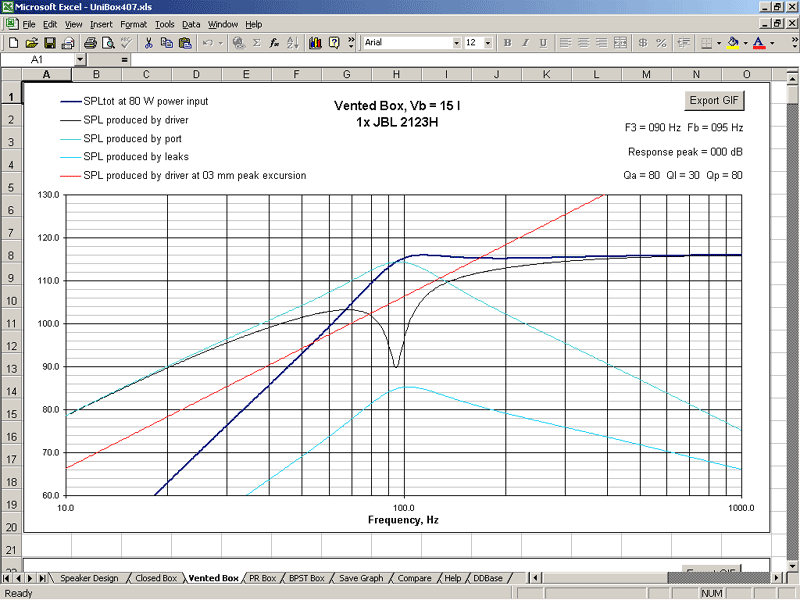Viewport: 800px width, 600px height.
Task: Select column header H
Action: (396, 74)
